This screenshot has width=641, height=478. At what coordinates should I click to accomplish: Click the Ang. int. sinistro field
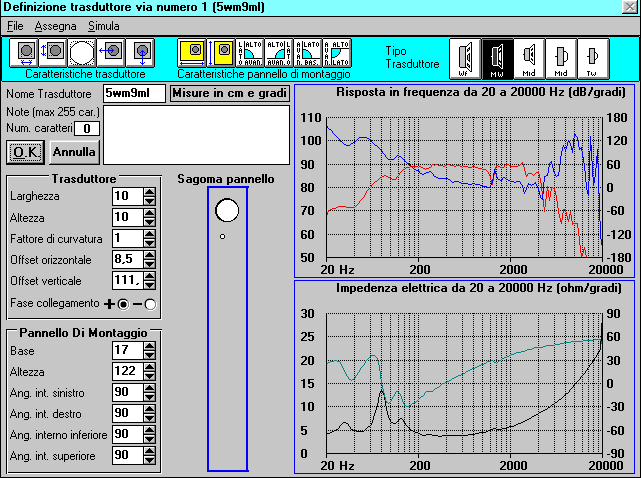(128, 393)
